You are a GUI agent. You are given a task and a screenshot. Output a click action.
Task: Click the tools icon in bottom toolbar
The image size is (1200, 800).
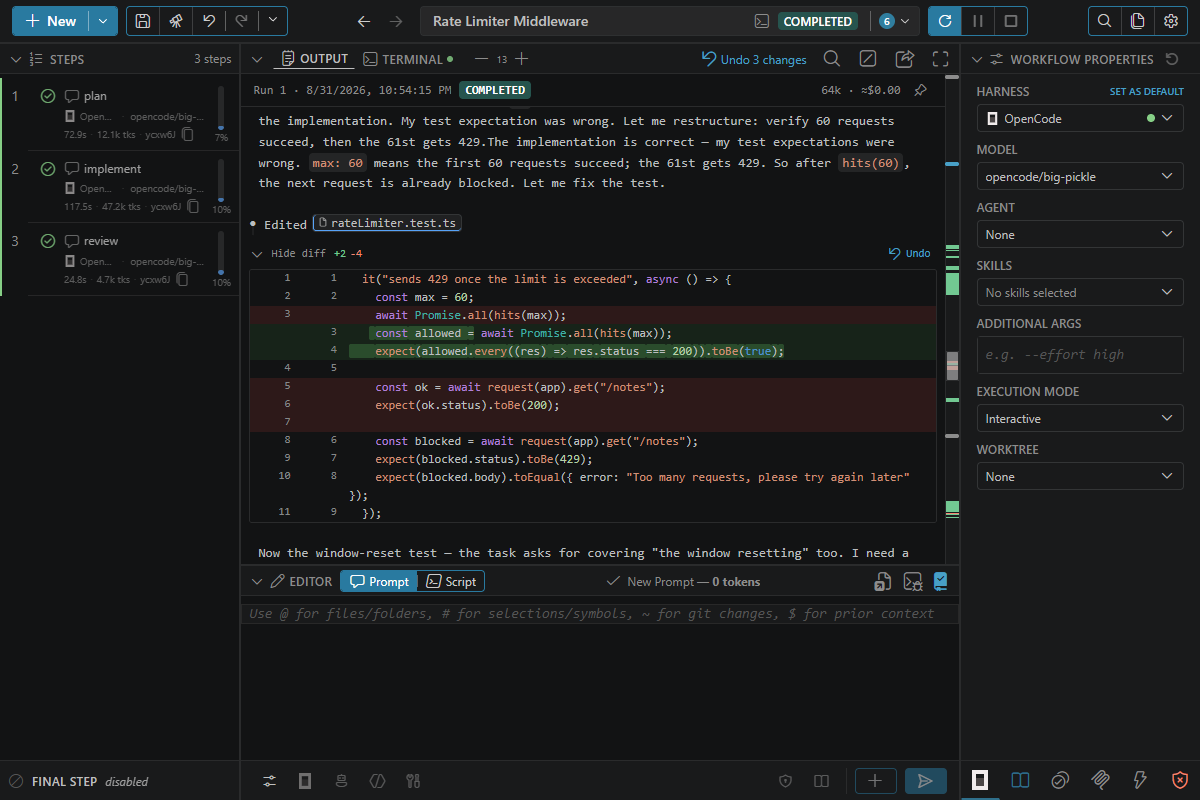tap(412, 780)
